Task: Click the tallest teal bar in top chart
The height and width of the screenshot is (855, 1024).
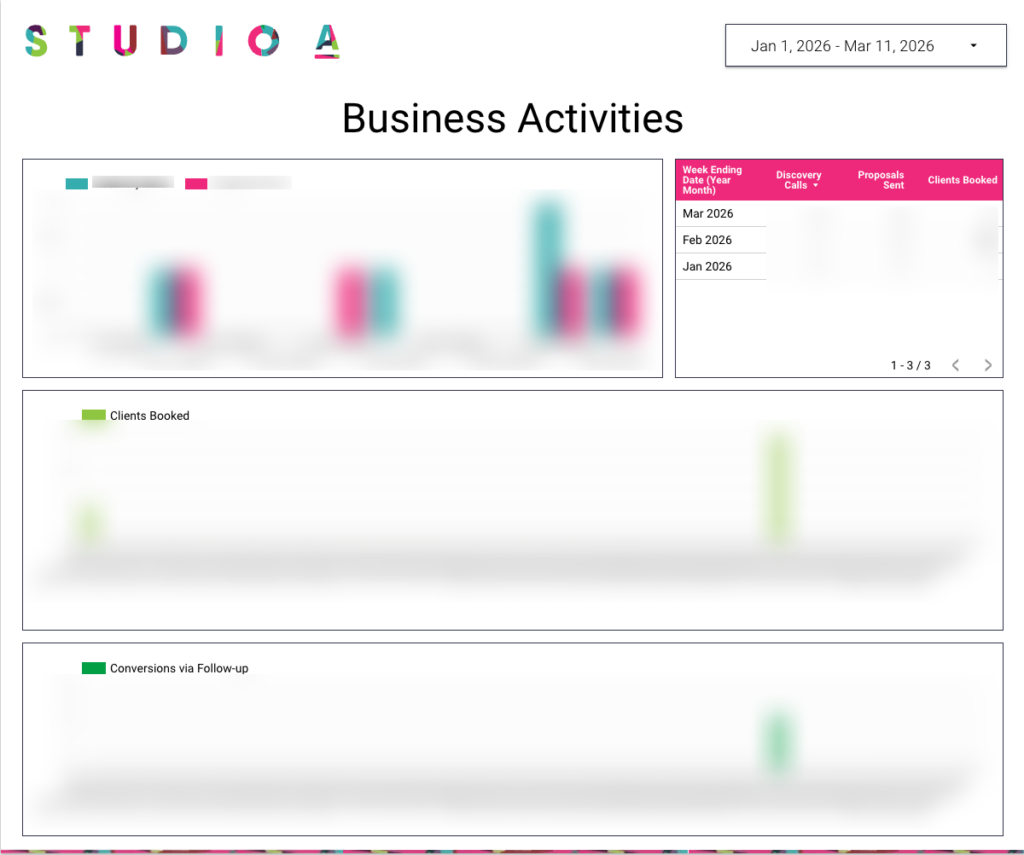Action: tap(546, 270)
